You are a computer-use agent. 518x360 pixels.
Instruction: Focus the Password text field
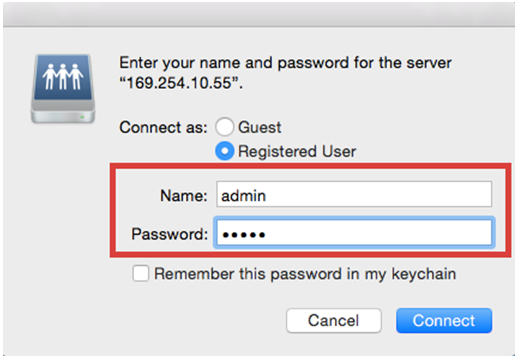click(x=354, y=232)
